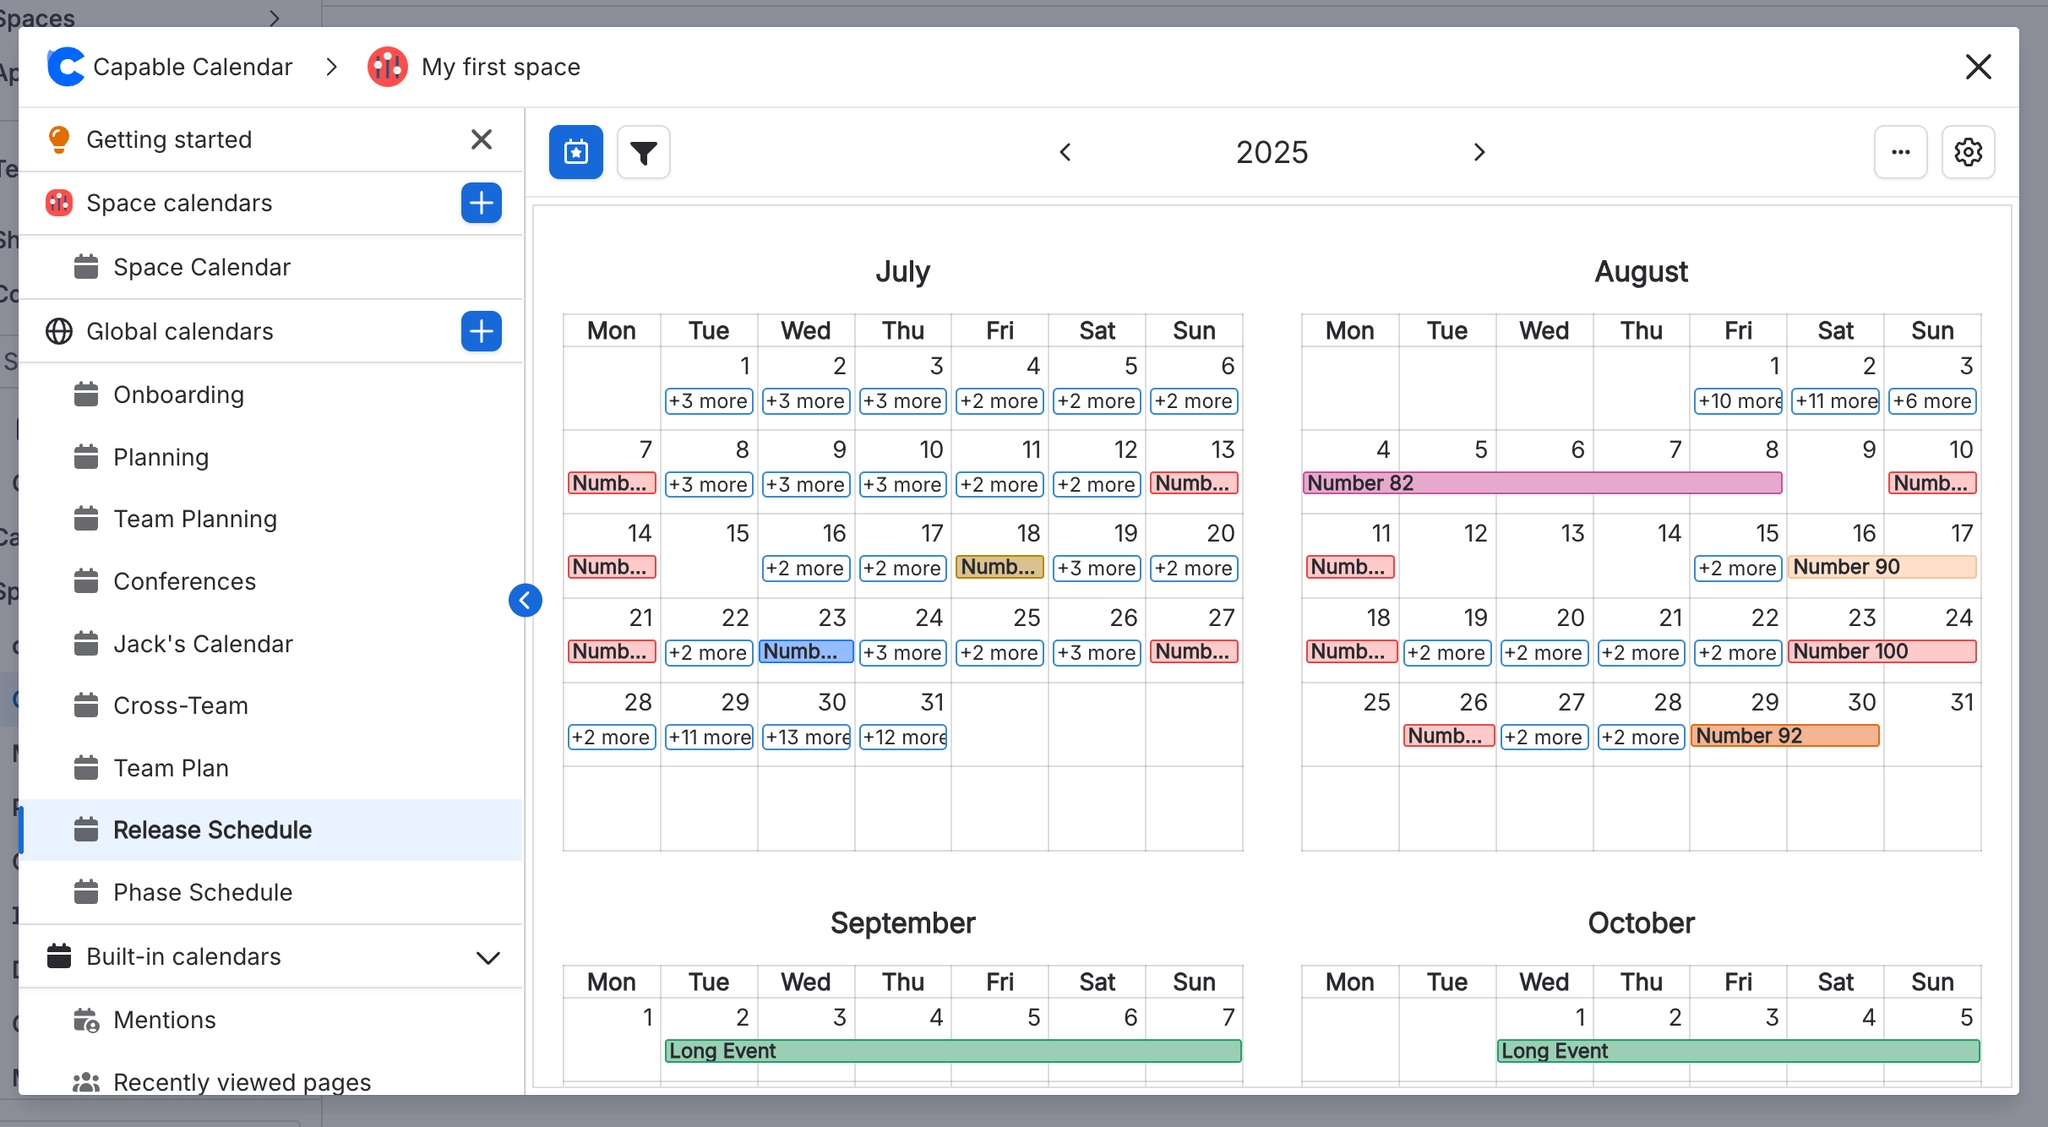Click the My first space breadcrumb
This screenshot has height=1127, width=2048.
500,67
